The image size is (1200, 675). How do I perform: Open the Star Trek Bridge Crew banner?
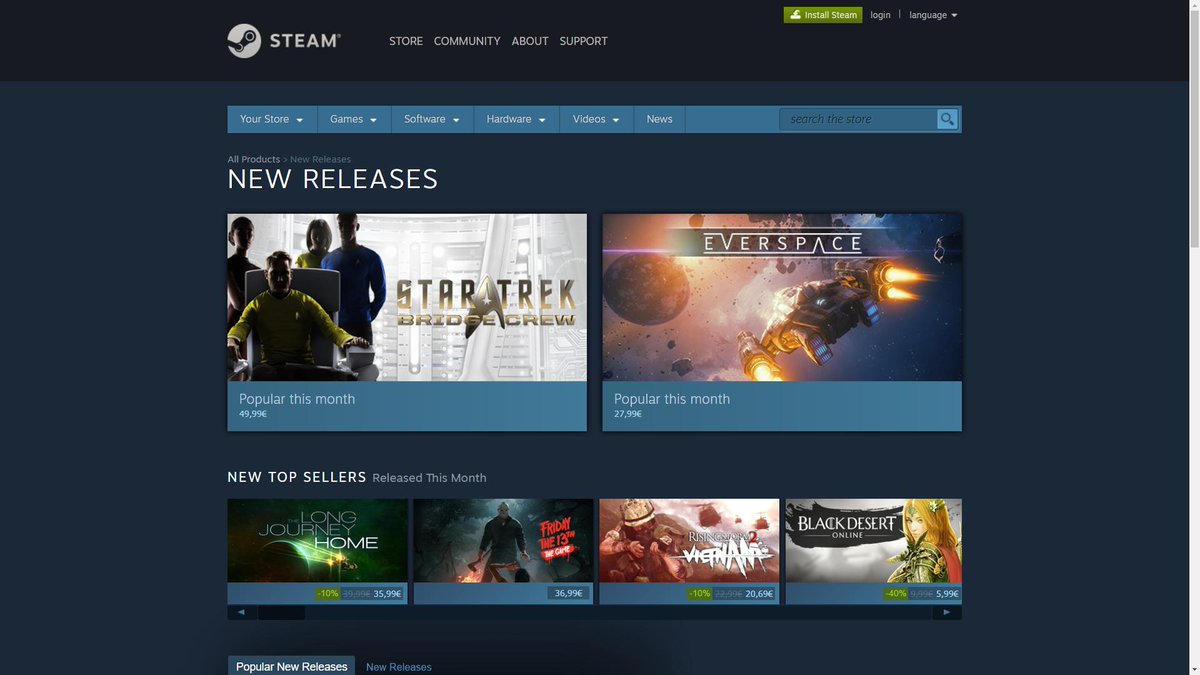click(407, 297)
